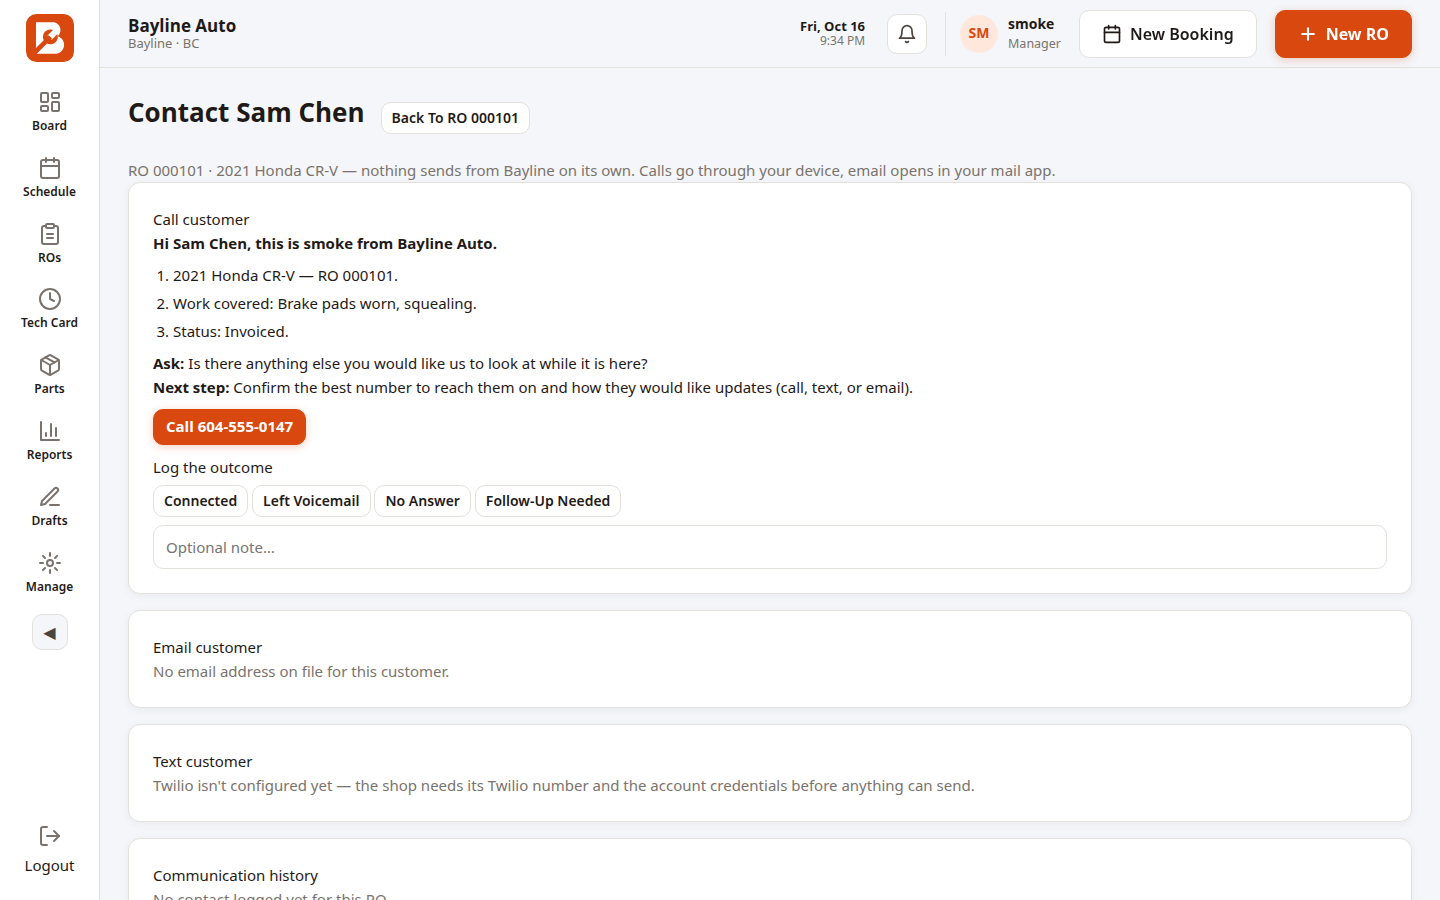This screenshot has width=1440, height=900.
Task: Call 604-555-0147
Action: coord(229,427)
